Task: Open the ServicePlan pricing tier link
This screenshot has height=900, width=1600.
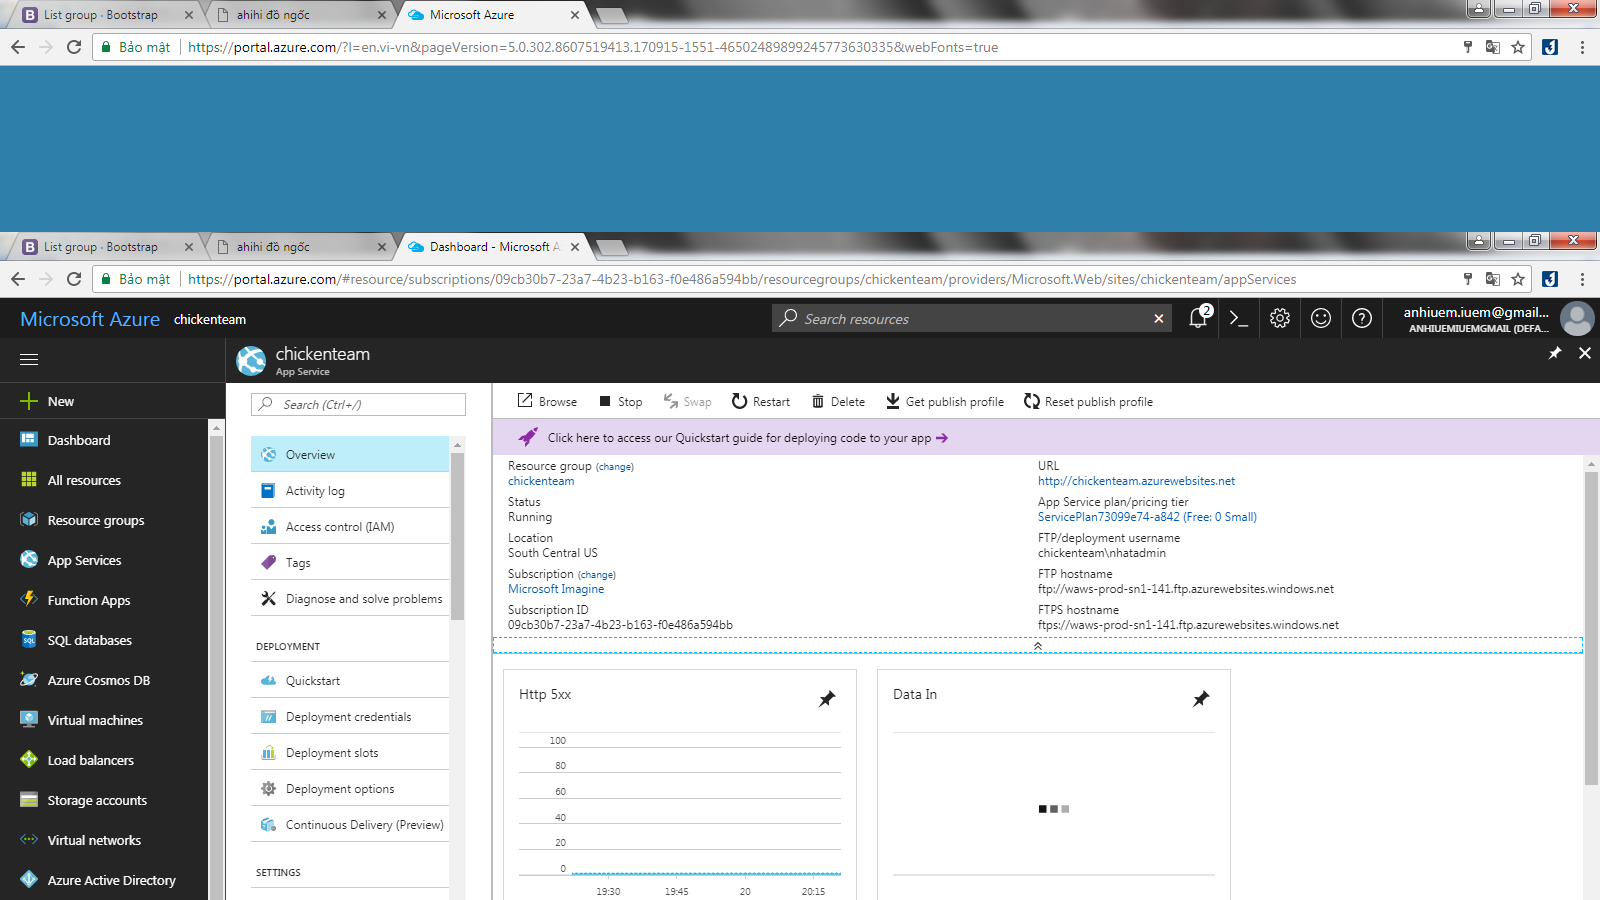Action: [x=1147, y=517]
